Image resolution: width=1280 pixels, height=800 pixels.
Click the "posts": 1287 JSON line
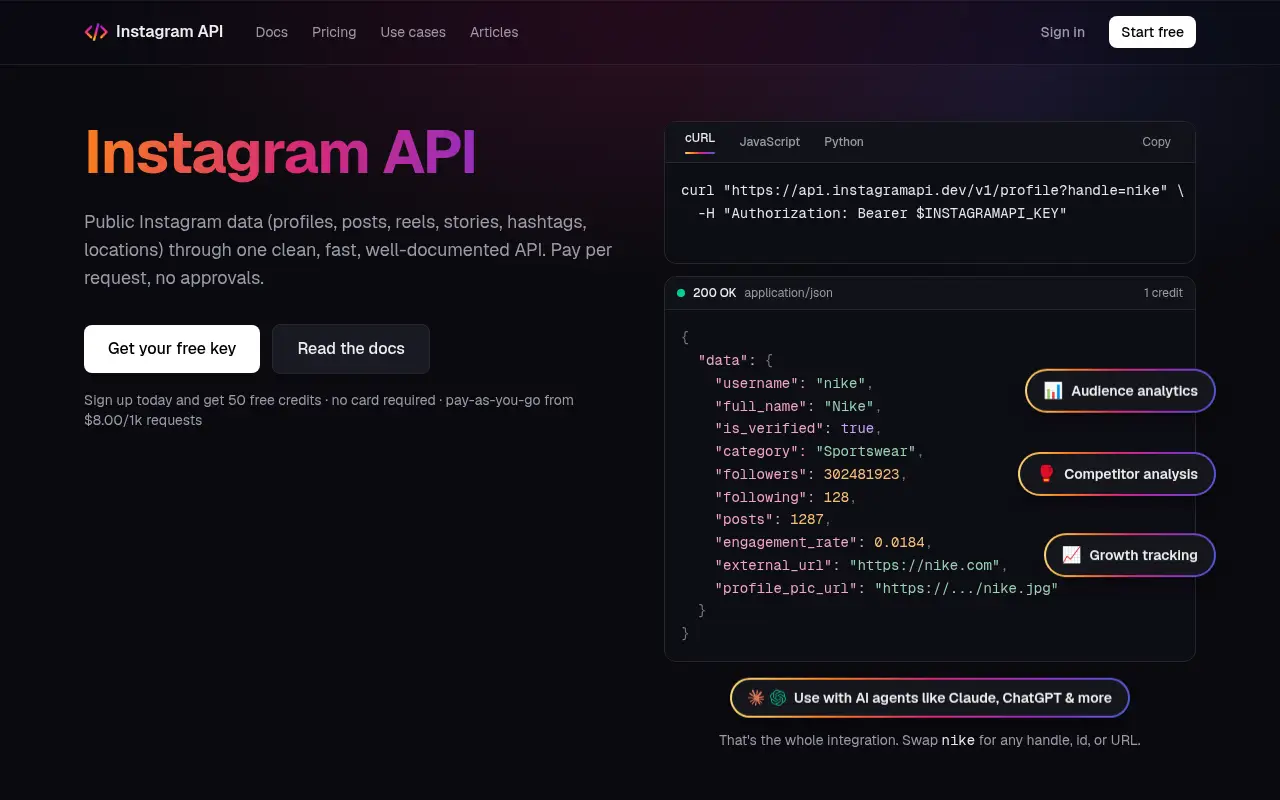[773, 520]
